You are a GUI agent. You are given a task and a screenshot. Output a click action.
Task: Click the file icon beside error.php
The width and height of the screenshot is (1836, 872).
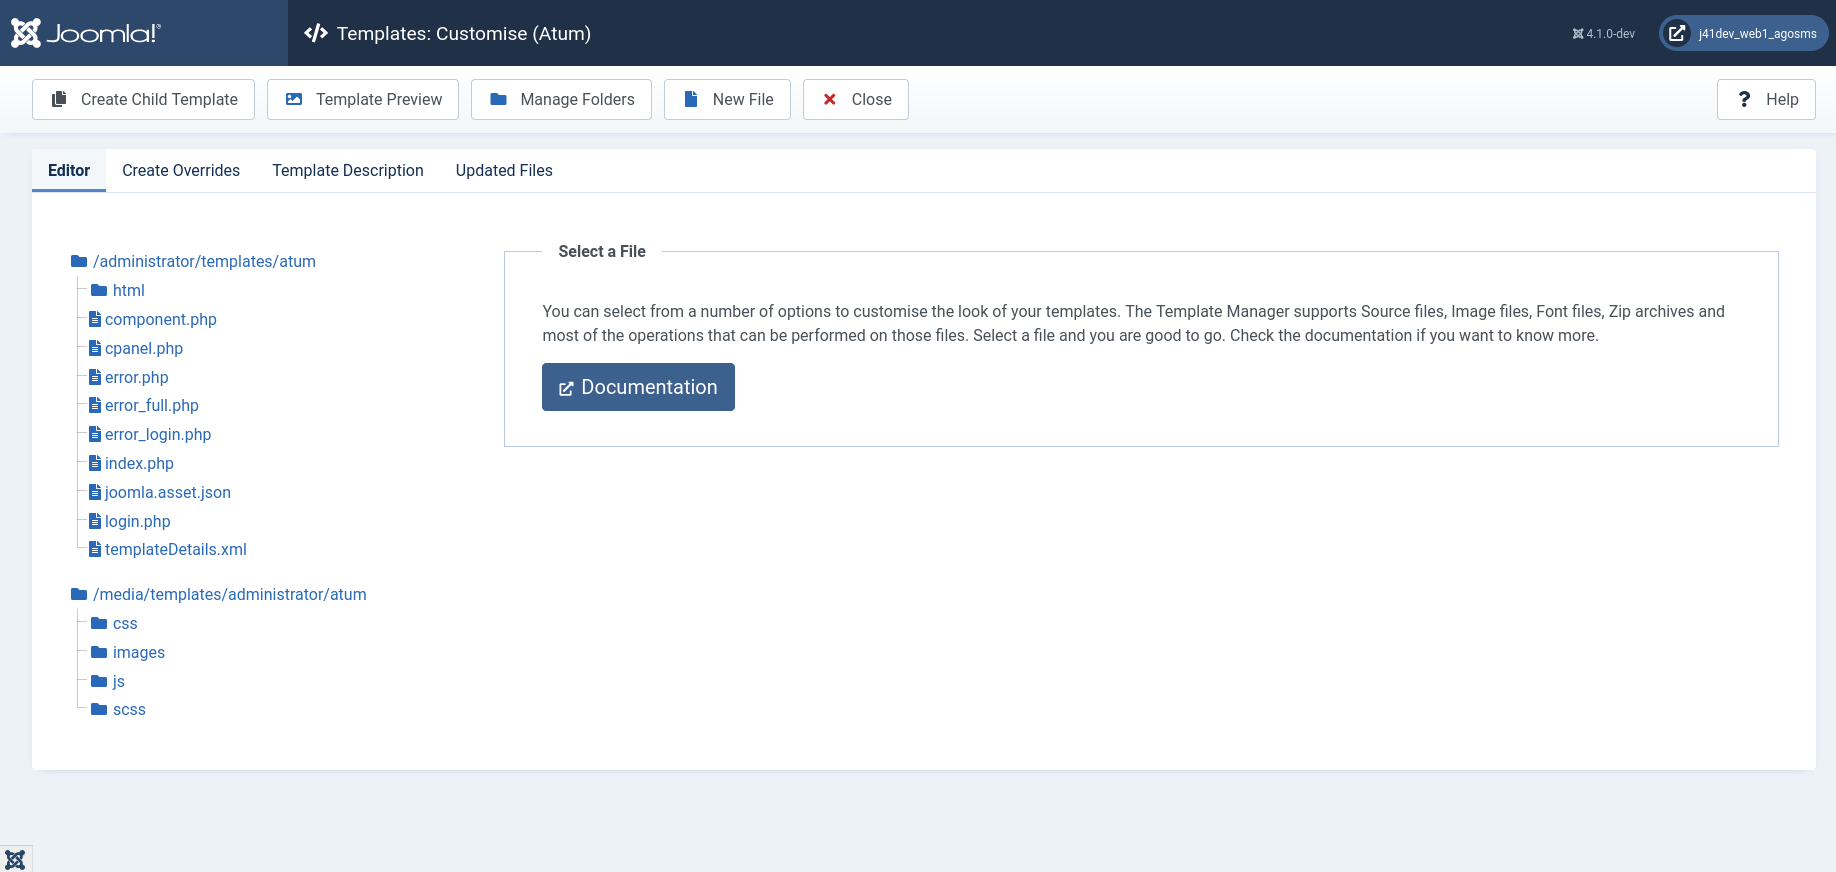click(95, 377)
